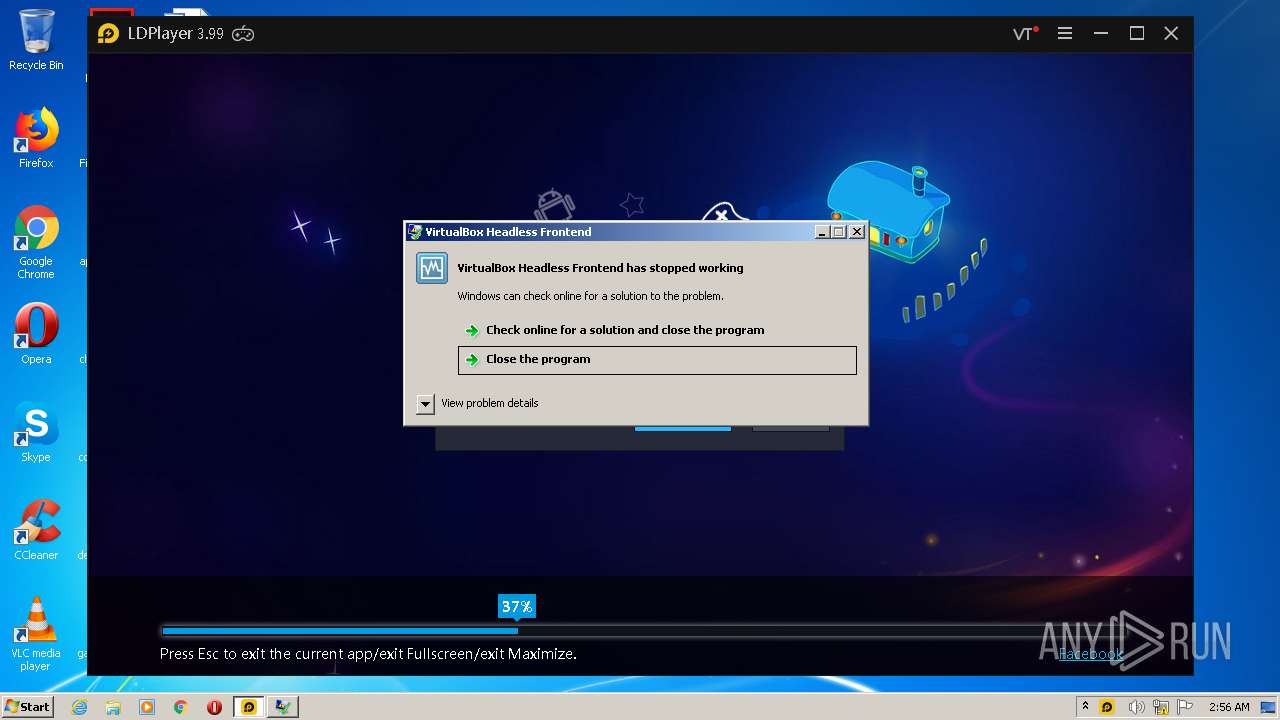Viewport: 1280px width, 720px height.
Task: Select the Firefox desktop shortcut
Action: (x=36, y=138)
